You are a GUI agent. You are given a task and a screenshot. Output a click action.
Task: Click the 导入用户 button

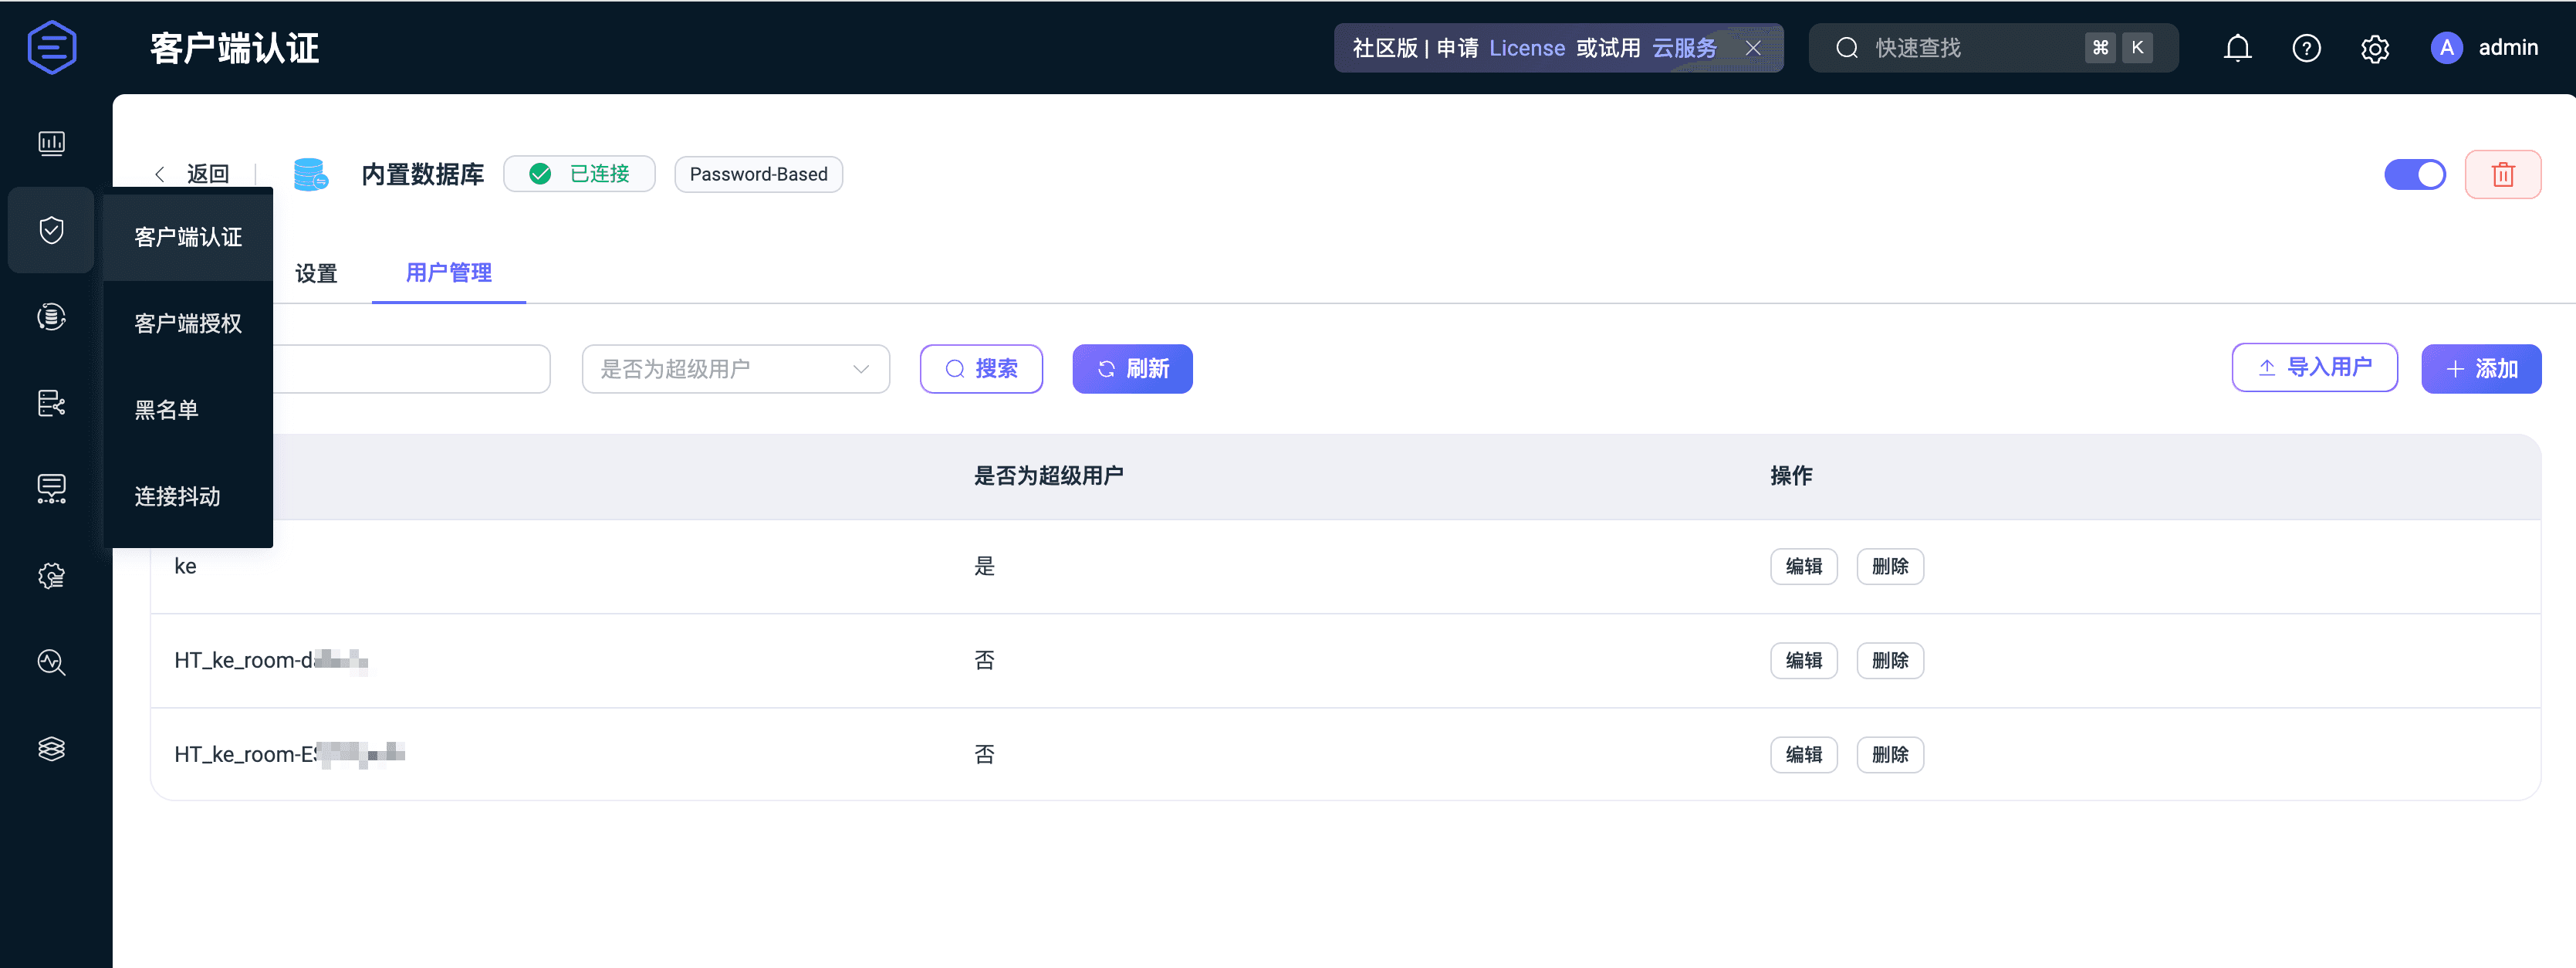coord(2314,368)
